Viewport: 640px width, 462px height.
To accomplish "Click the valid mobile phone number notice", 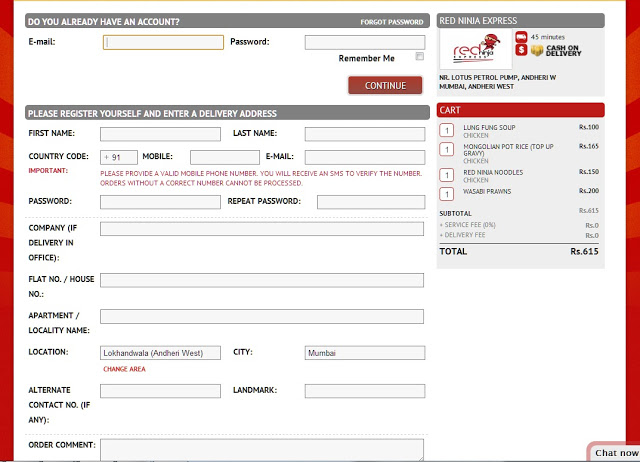I will (261, 178).
